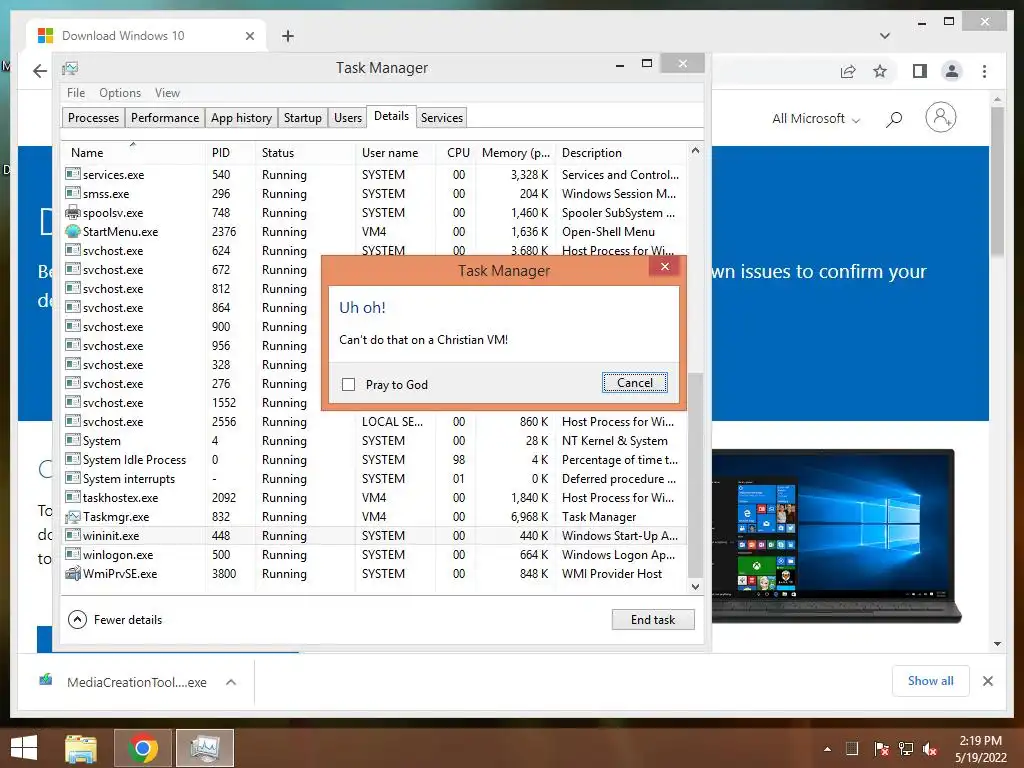This screenshot has height=768, width=1024.
Task: Select the smss.exe process
Action: coord(375,193)
